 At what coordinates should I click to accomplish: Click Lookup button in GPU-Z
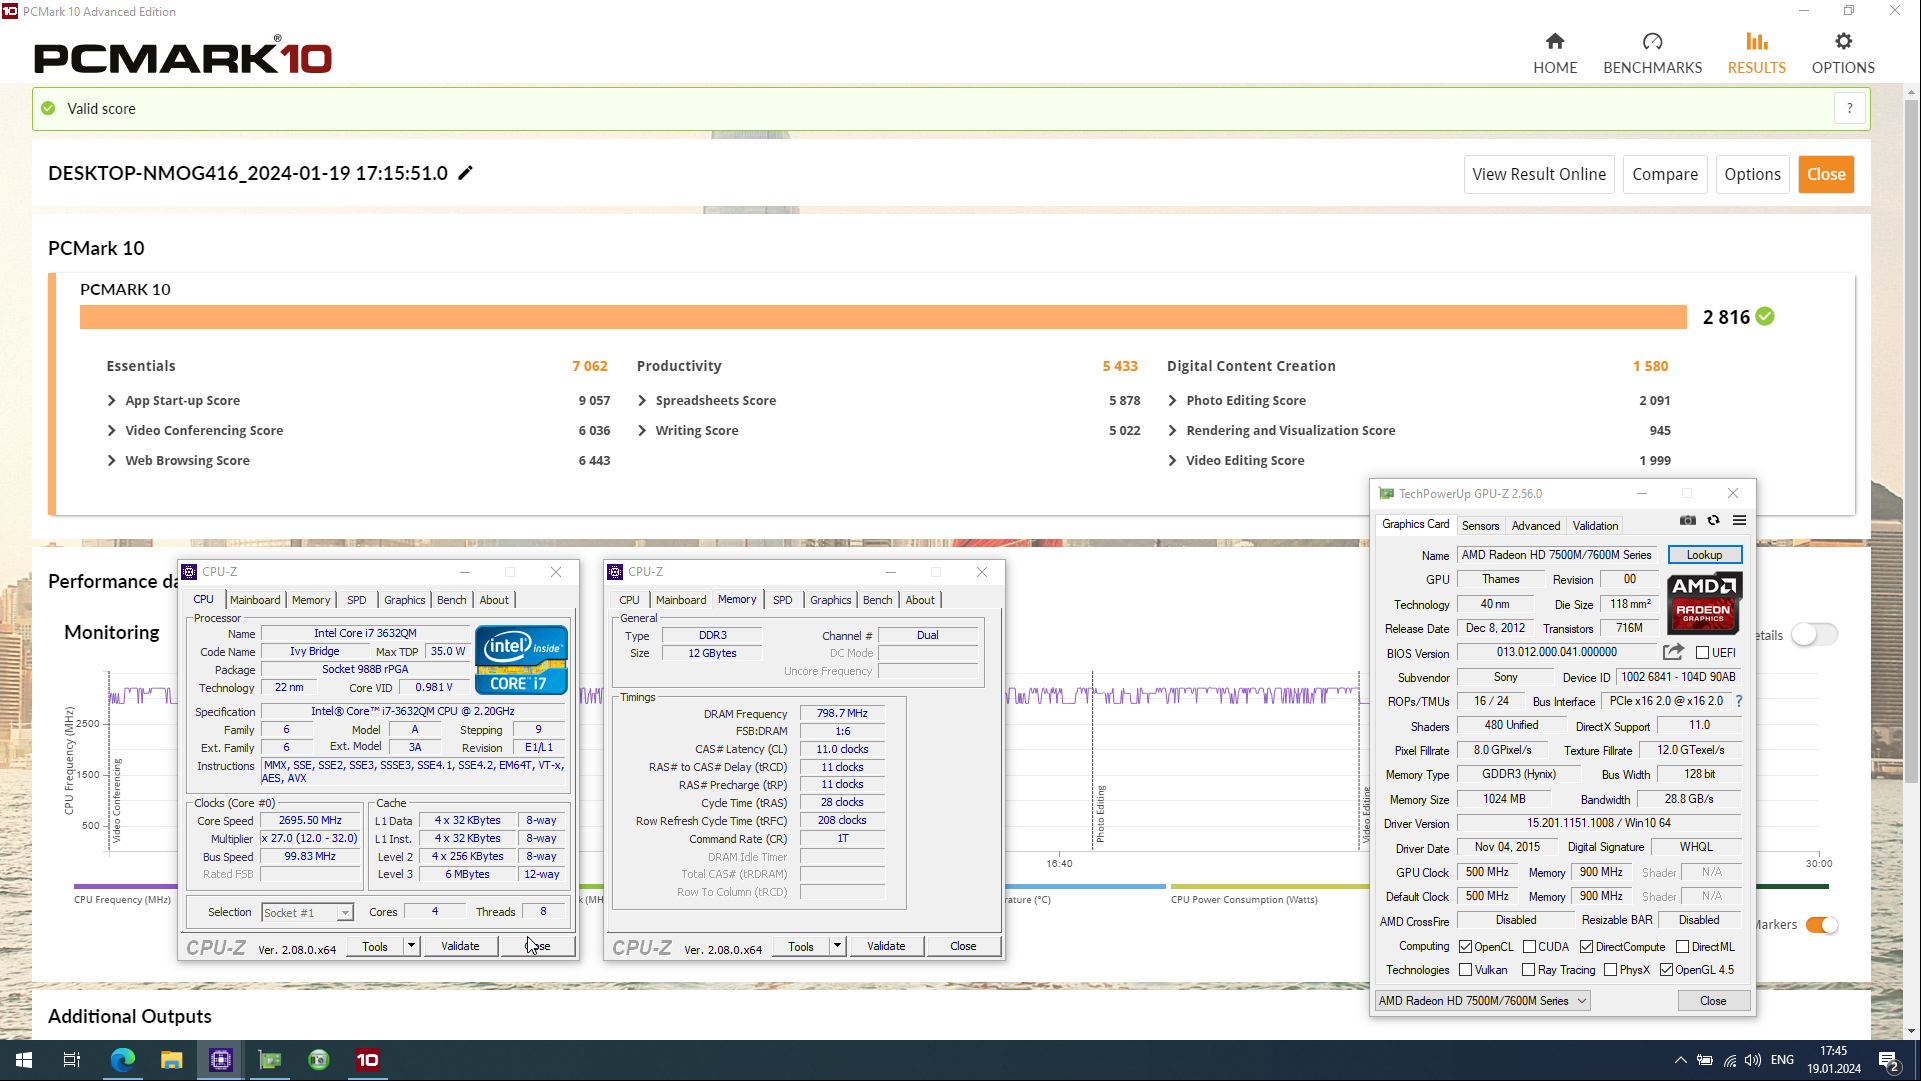pos(1705,555)
